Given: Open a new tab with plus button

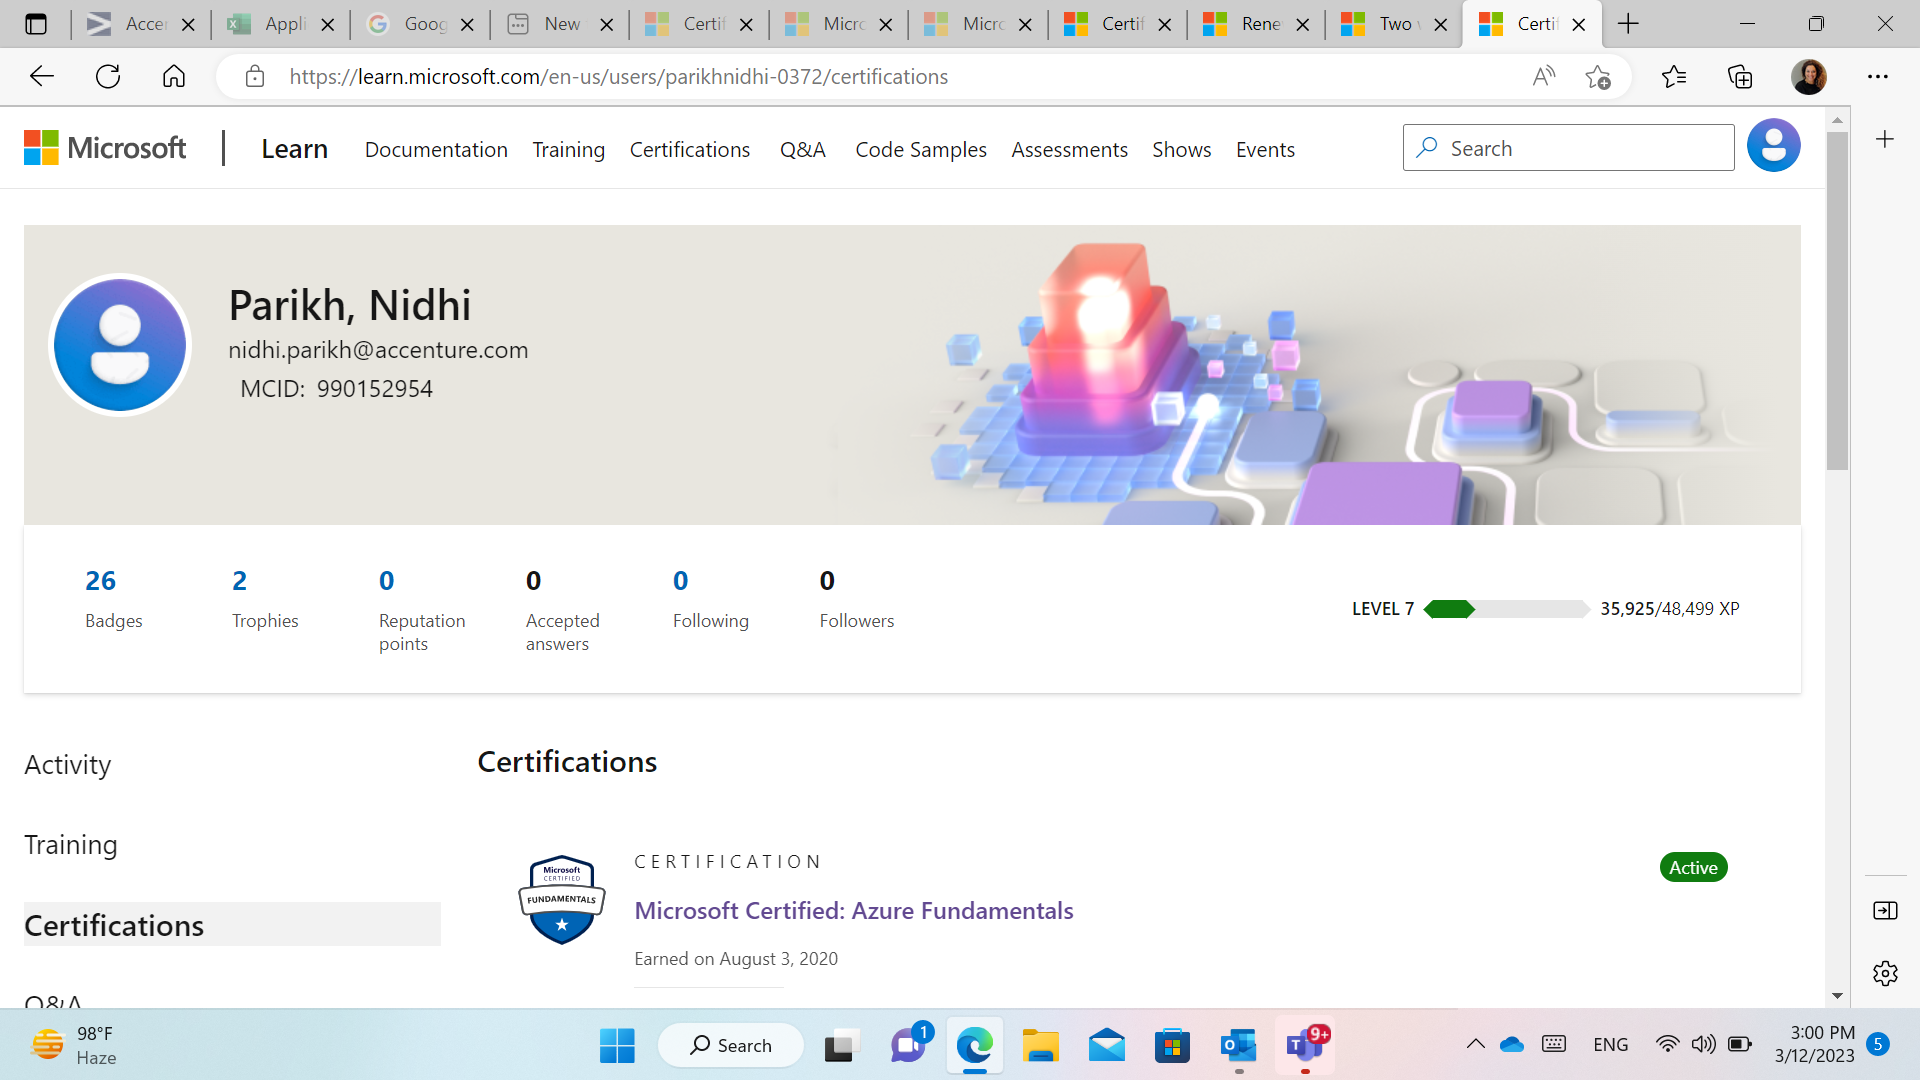Looking at the screenshot, I should pos(1628,24).
